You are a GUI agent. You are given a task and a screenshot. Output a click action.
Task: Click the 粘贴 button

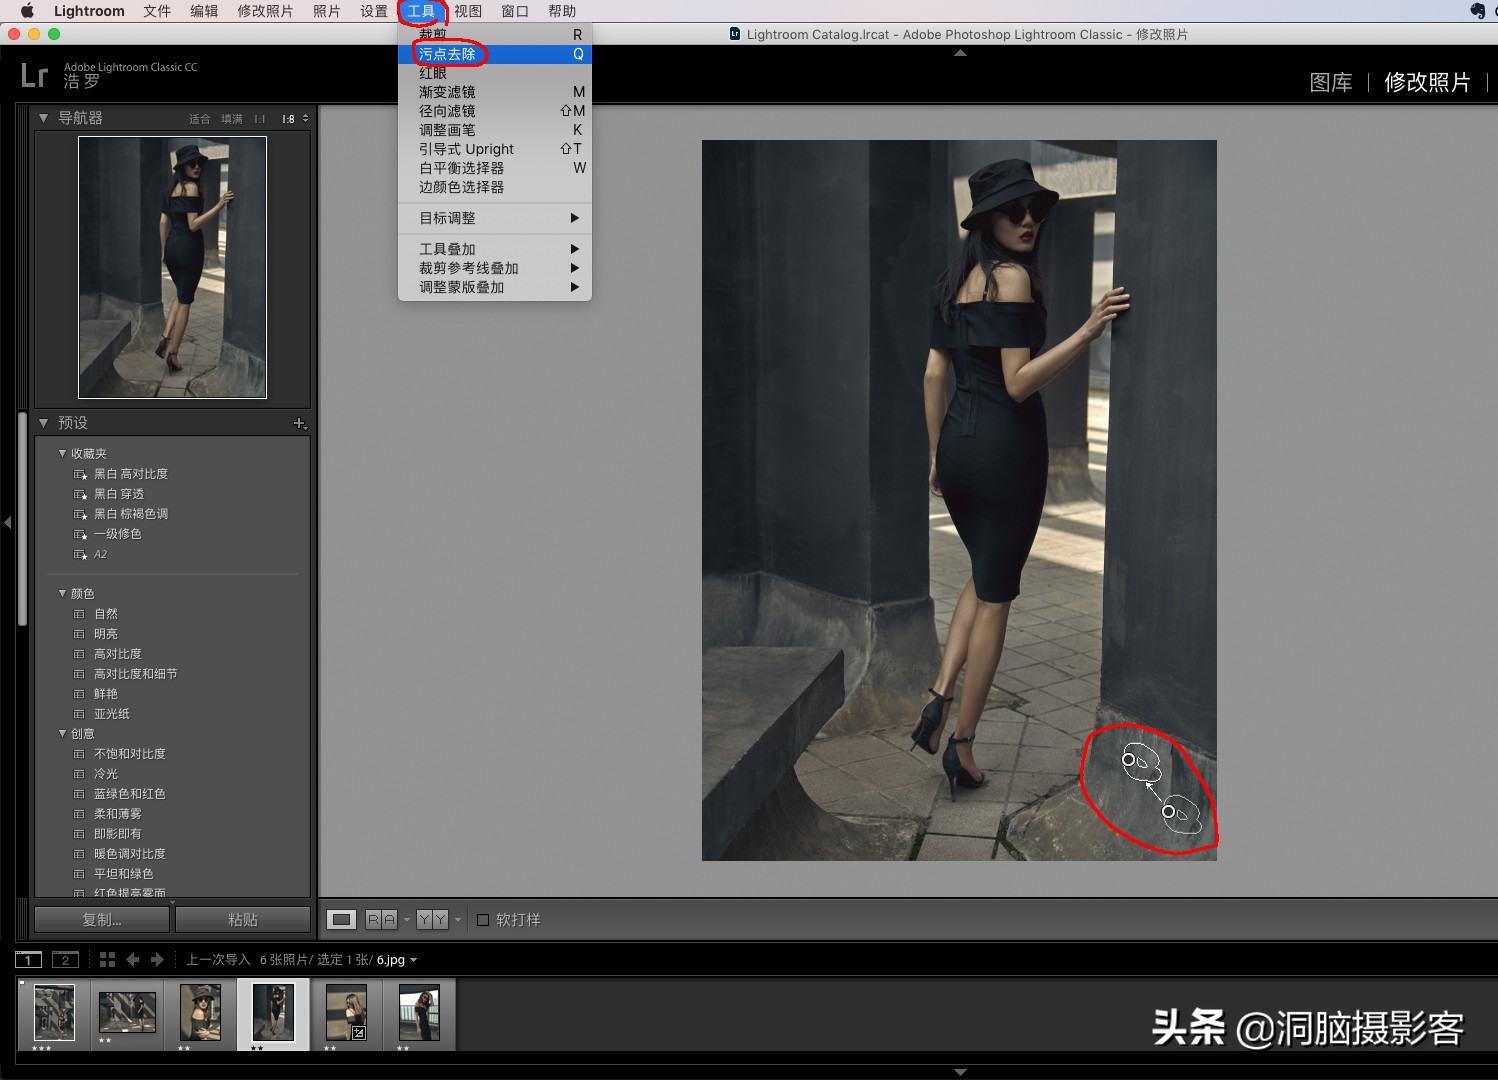pos(243,919)
